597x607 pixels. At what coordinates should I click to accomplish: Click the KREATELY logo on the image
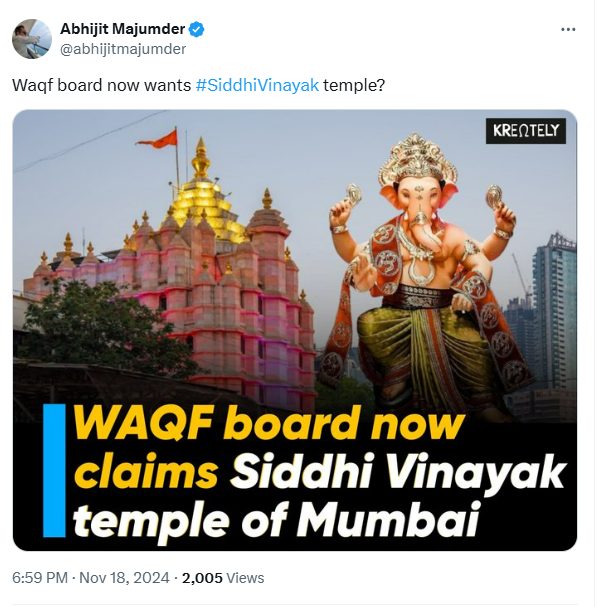pyautogui.click(x=526, y=131)
